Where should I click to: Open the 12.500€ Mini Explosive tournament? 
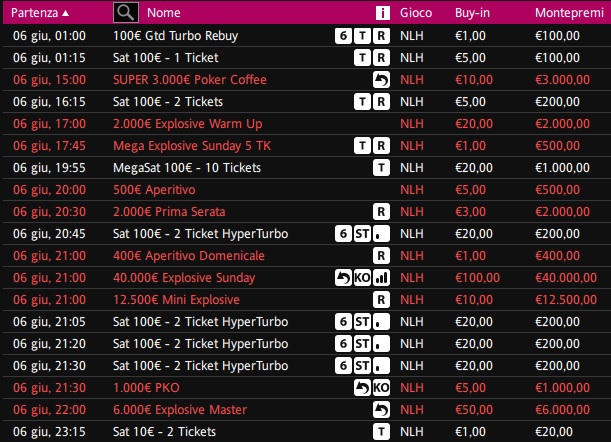(176, 299)
